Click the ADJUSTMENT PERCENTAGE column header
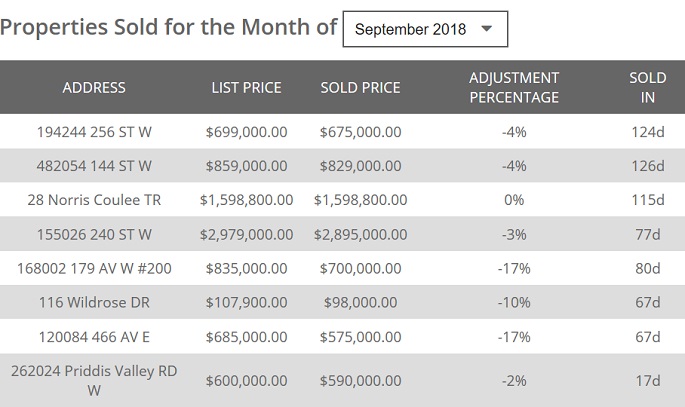 coord(514,87)
